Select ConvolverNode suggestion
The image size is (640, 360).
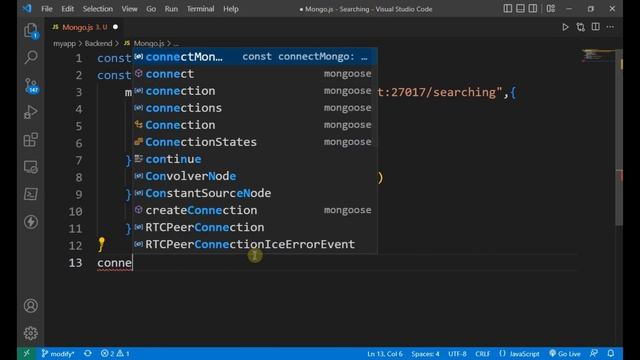click(255, 176)
